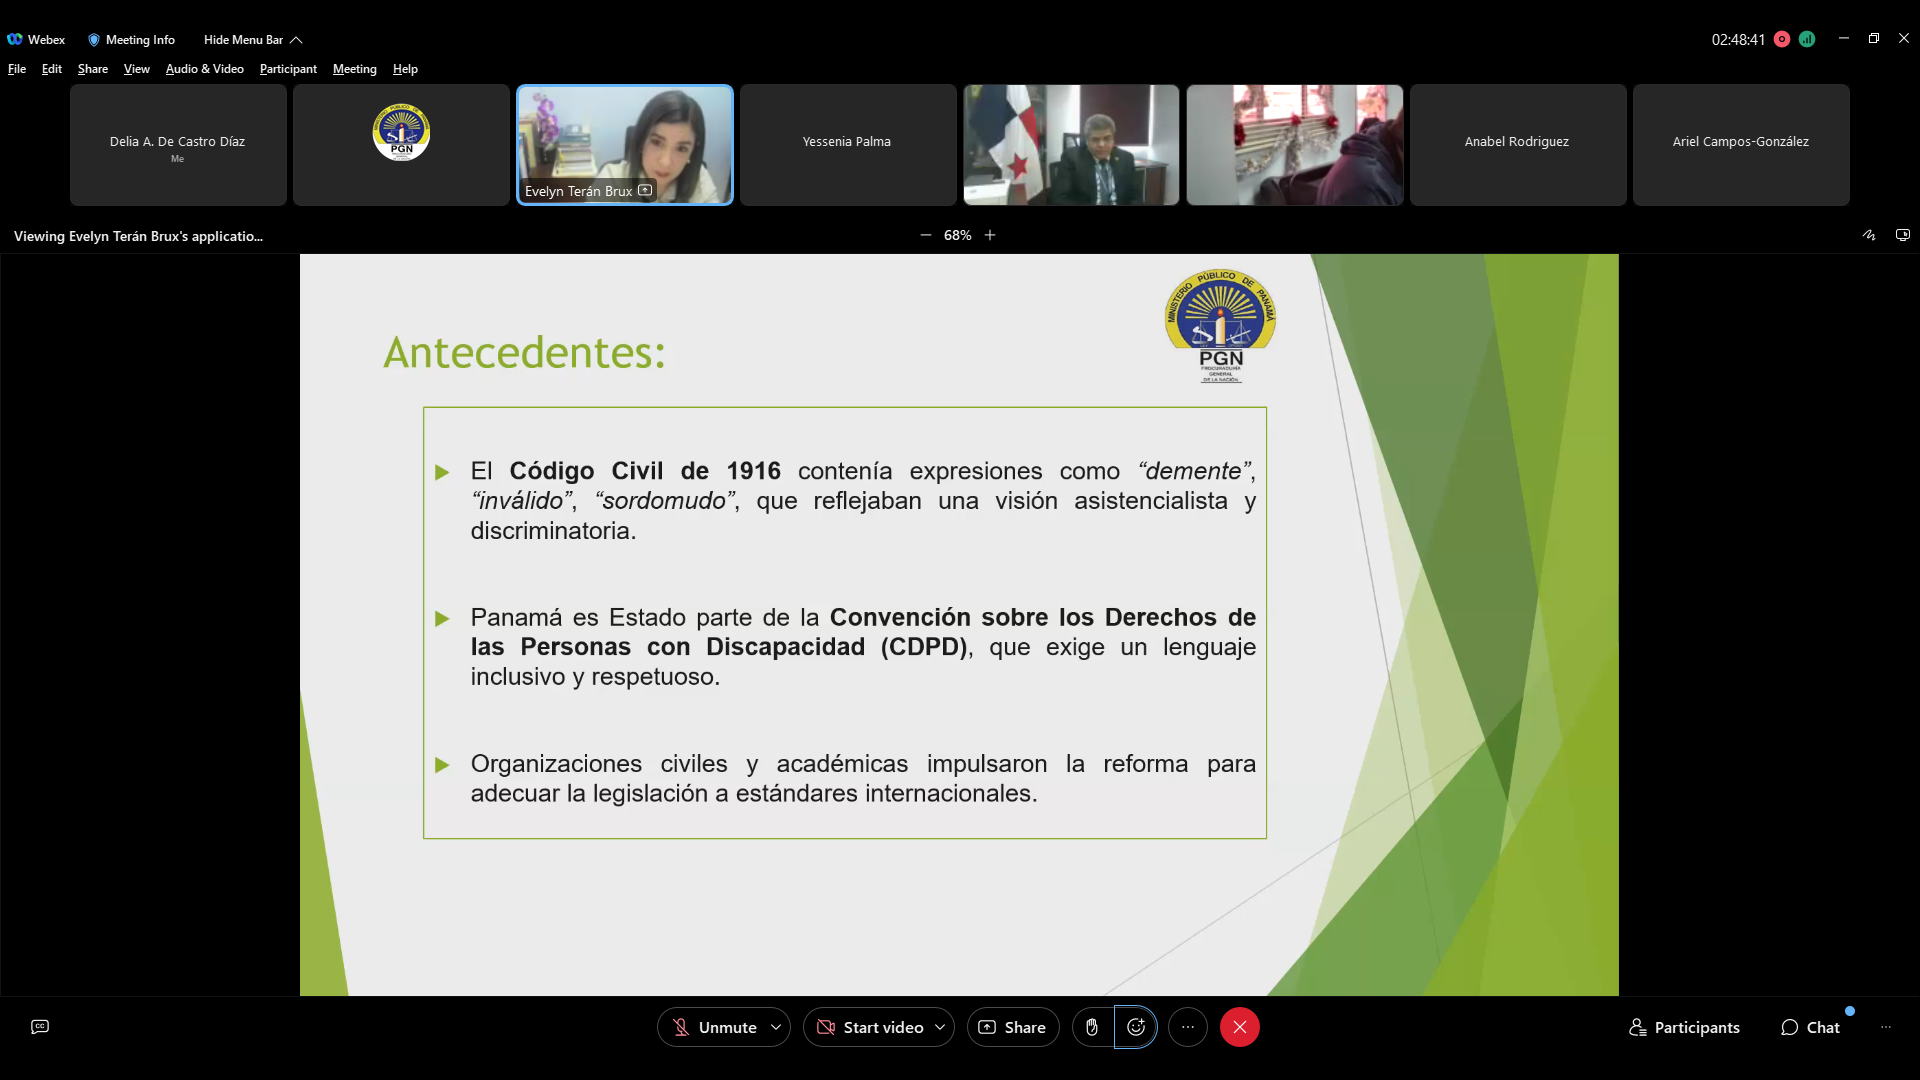Expand the Start video options arrow

pos(940,1027)
